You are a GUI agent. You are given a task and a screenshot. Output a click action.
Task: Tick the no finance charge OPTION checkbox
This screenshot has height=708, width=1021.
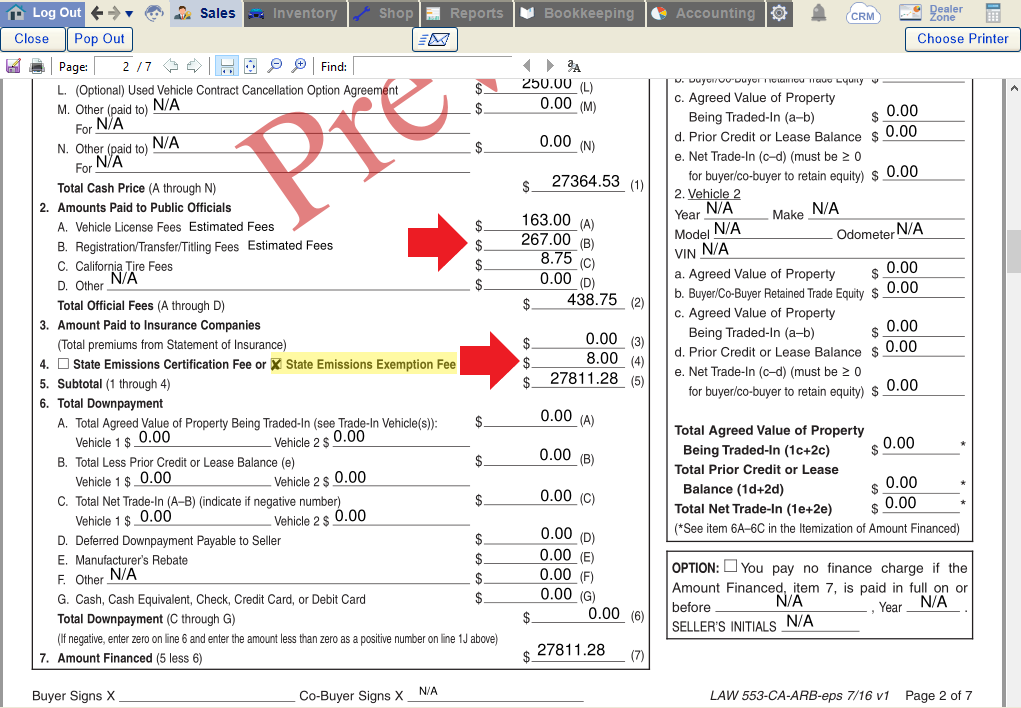[731, 567]
